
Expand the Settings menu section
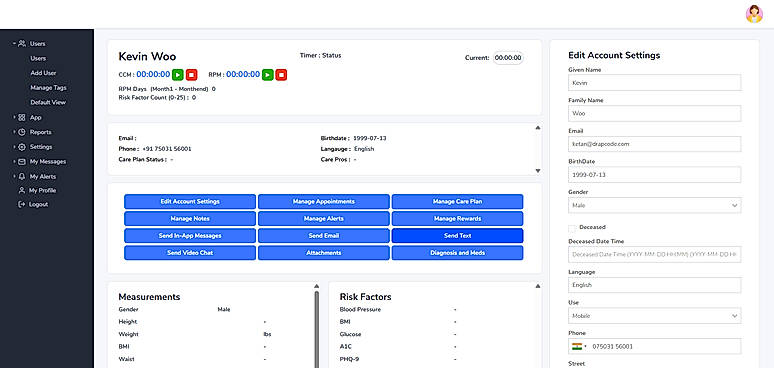[15, 147]
